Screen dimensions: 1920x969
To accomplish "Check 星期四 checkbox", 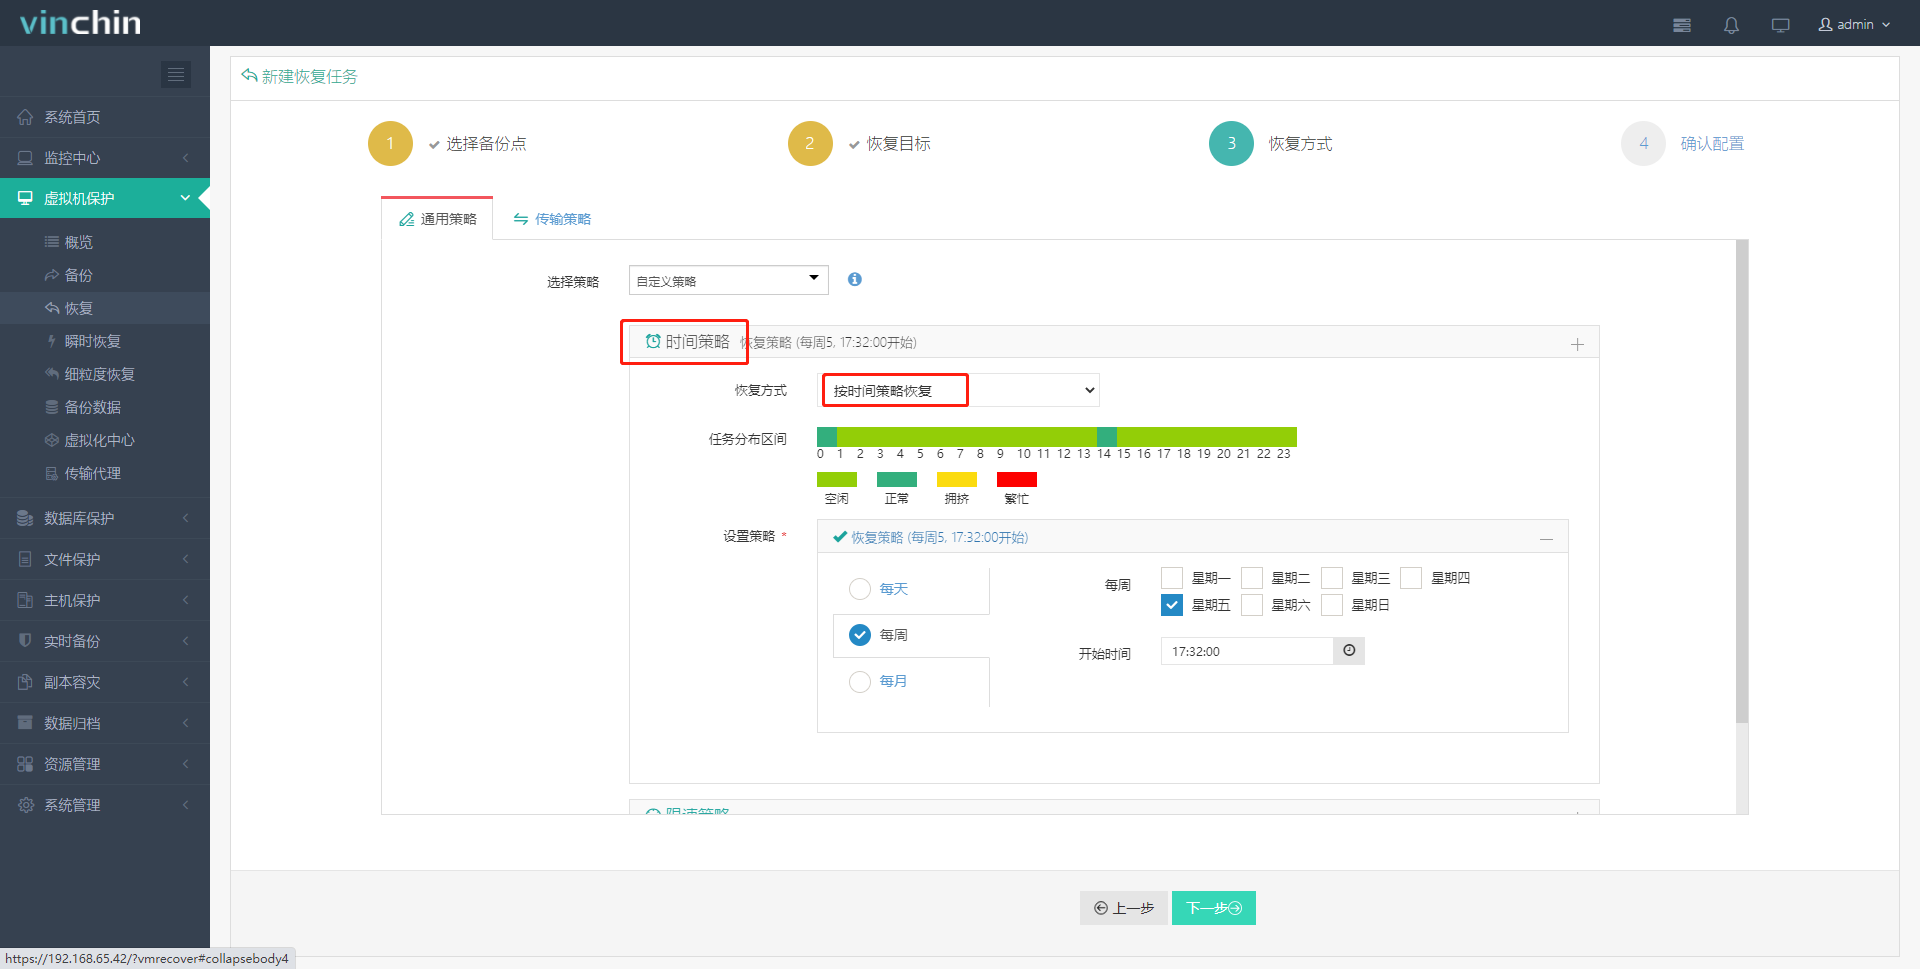I will click(1411, 577).
